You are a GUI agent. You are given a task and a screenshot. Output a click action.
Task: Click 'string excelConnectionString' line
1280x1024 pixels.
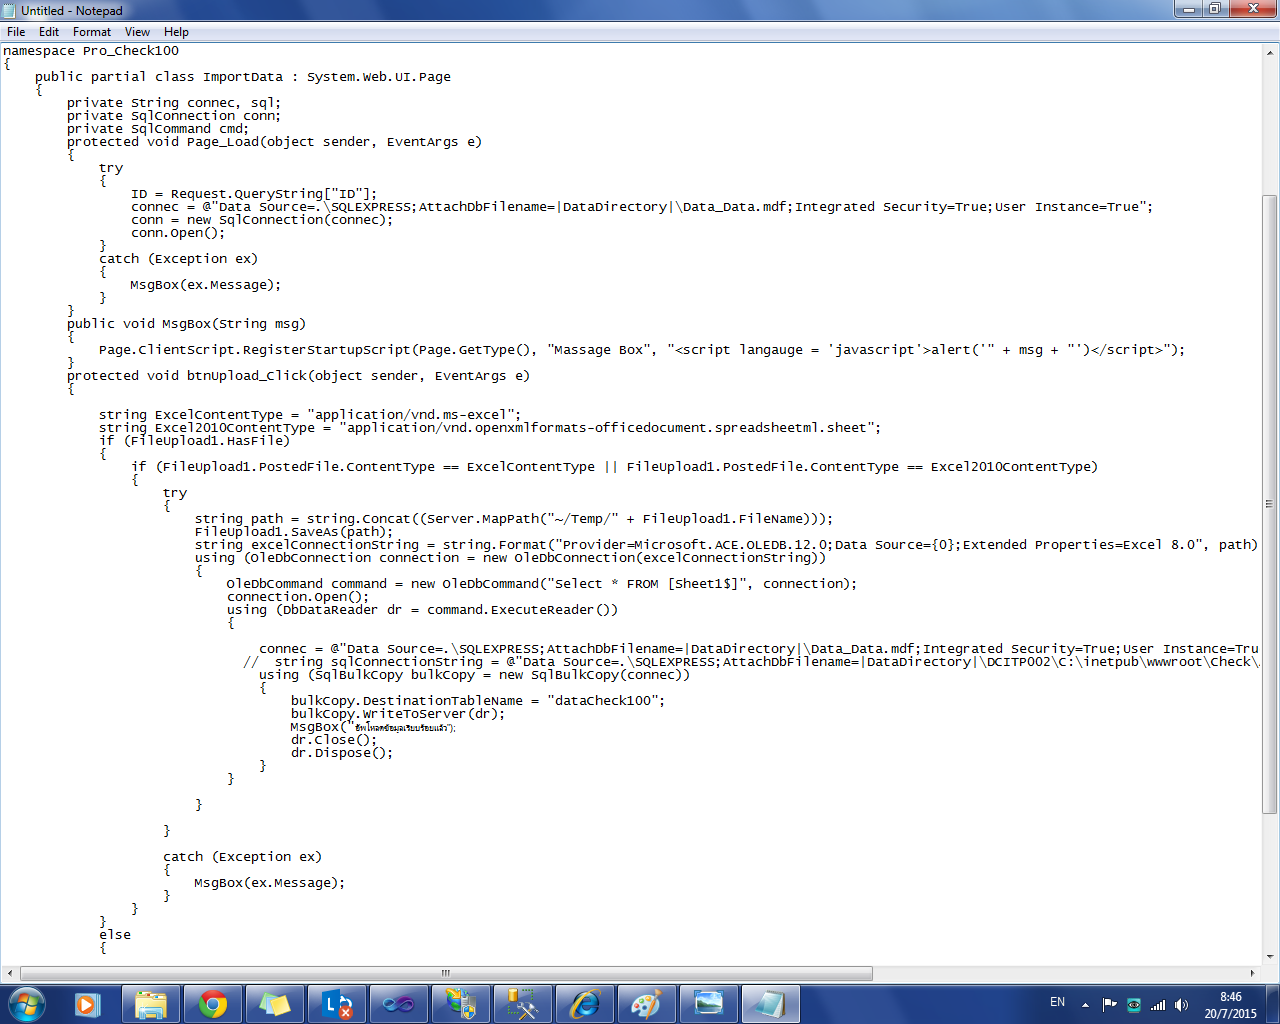(x=727, y=545)
